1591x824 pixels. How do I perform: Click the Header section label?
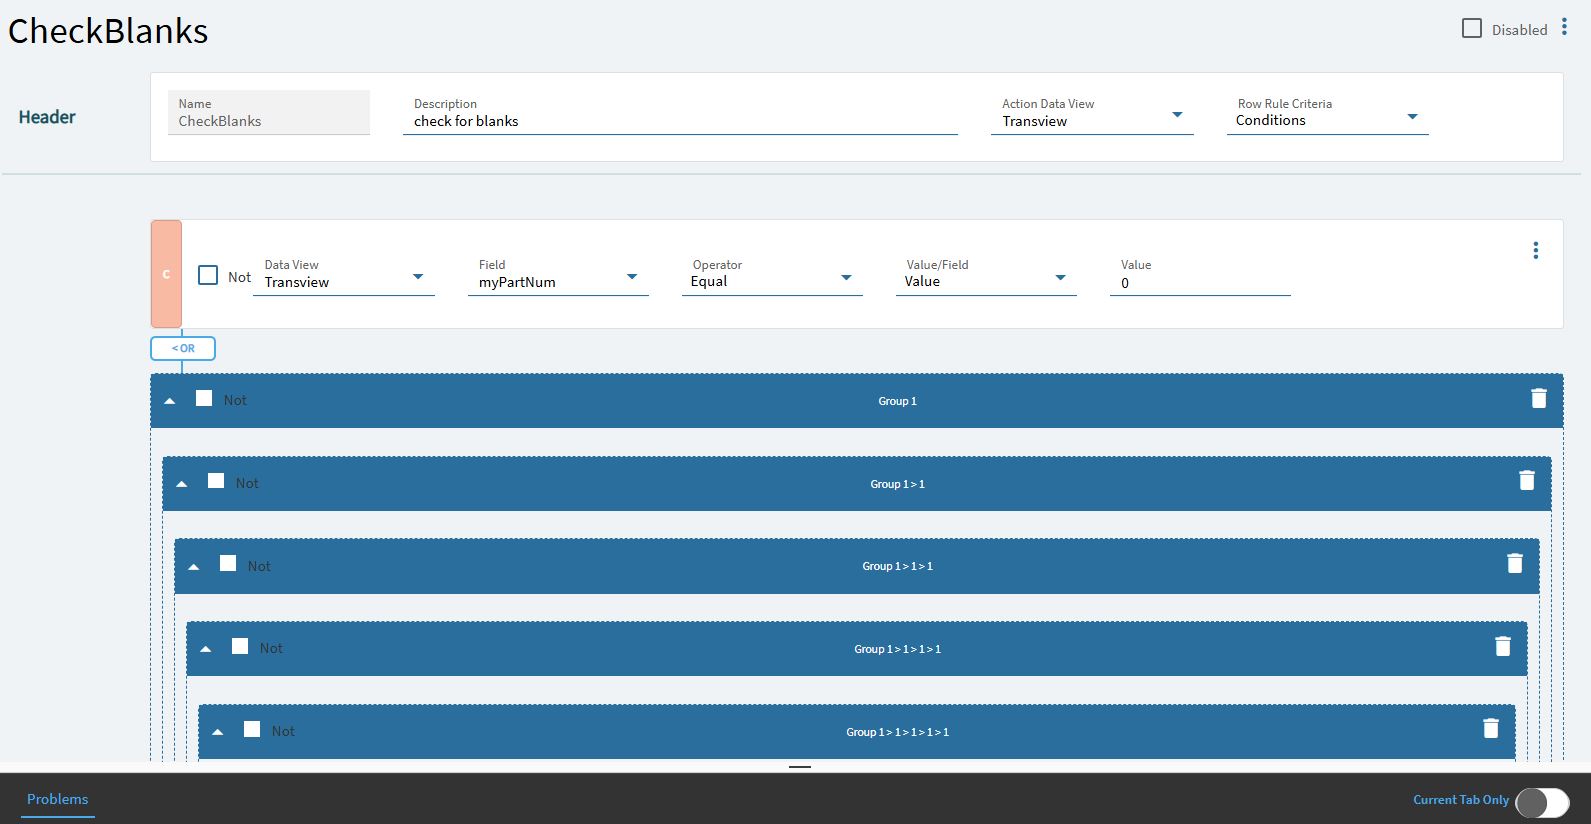coord(47,117)
